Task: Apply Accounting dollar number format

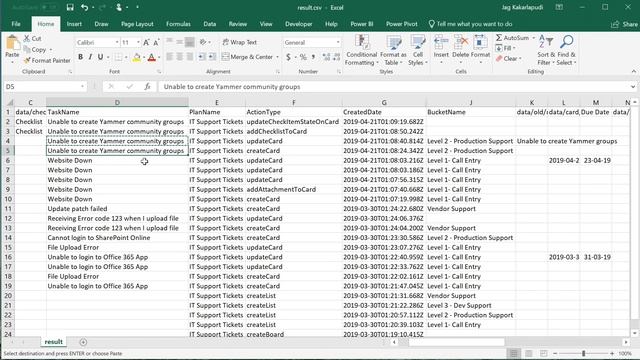Action: click(288, 57)
